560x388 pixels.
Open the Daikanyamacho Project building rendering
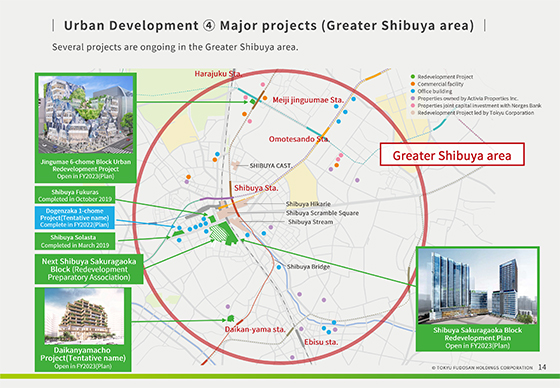pyautogui.click(x=84, y=316)
